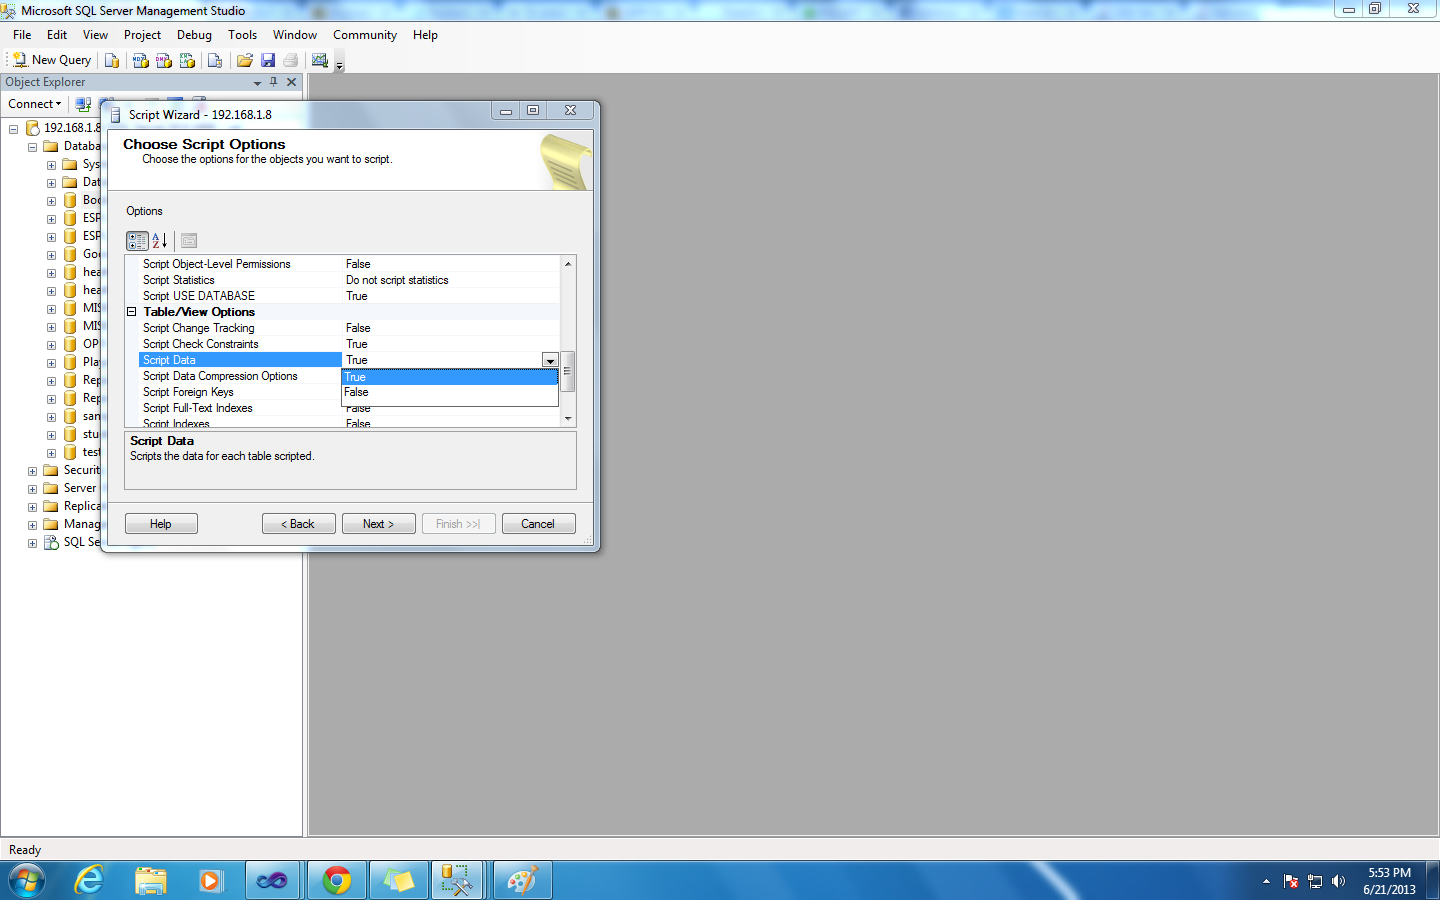
Task: Open Paint from the taskbar
Action: [x=522, y=881]
